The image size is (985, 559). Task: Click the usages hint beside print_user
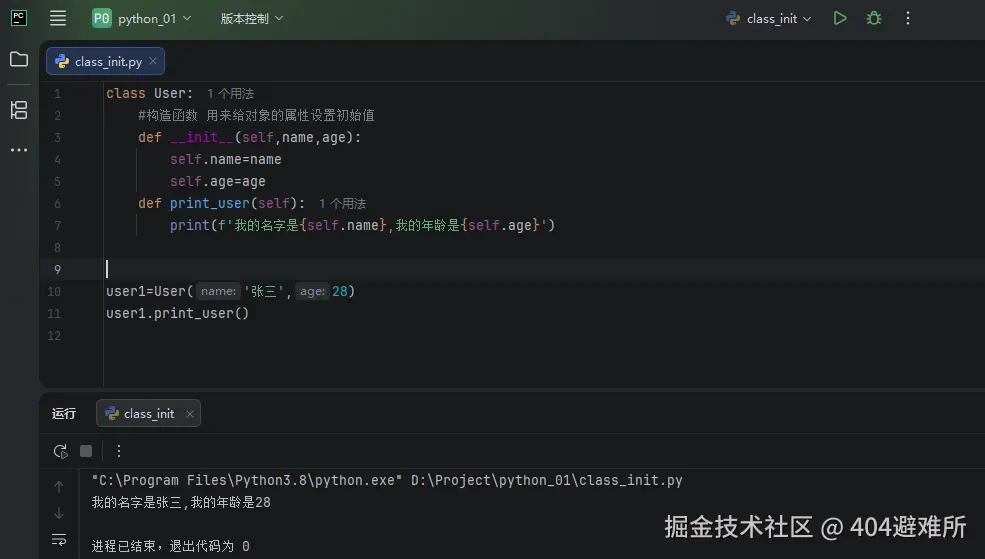pos(342,204)
